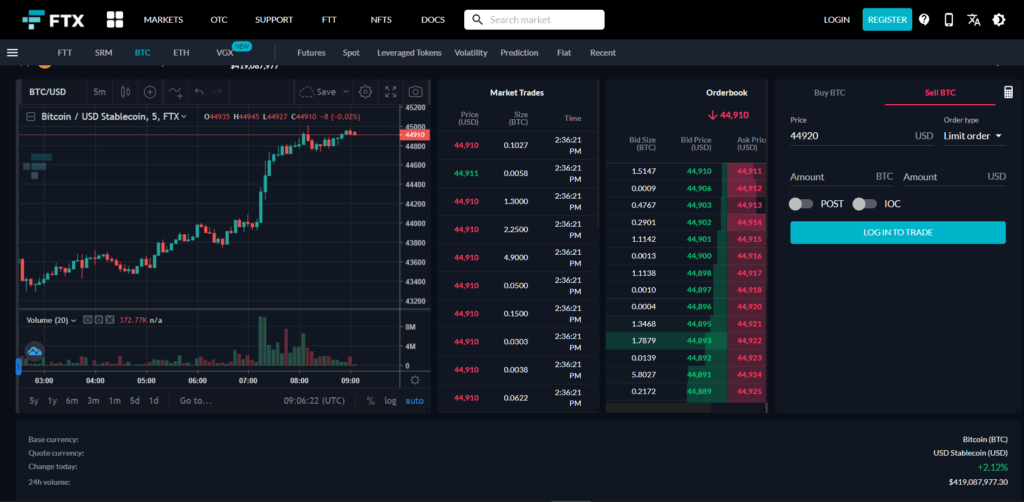
Task: Open the language translation icon
Action: (974, 20)
